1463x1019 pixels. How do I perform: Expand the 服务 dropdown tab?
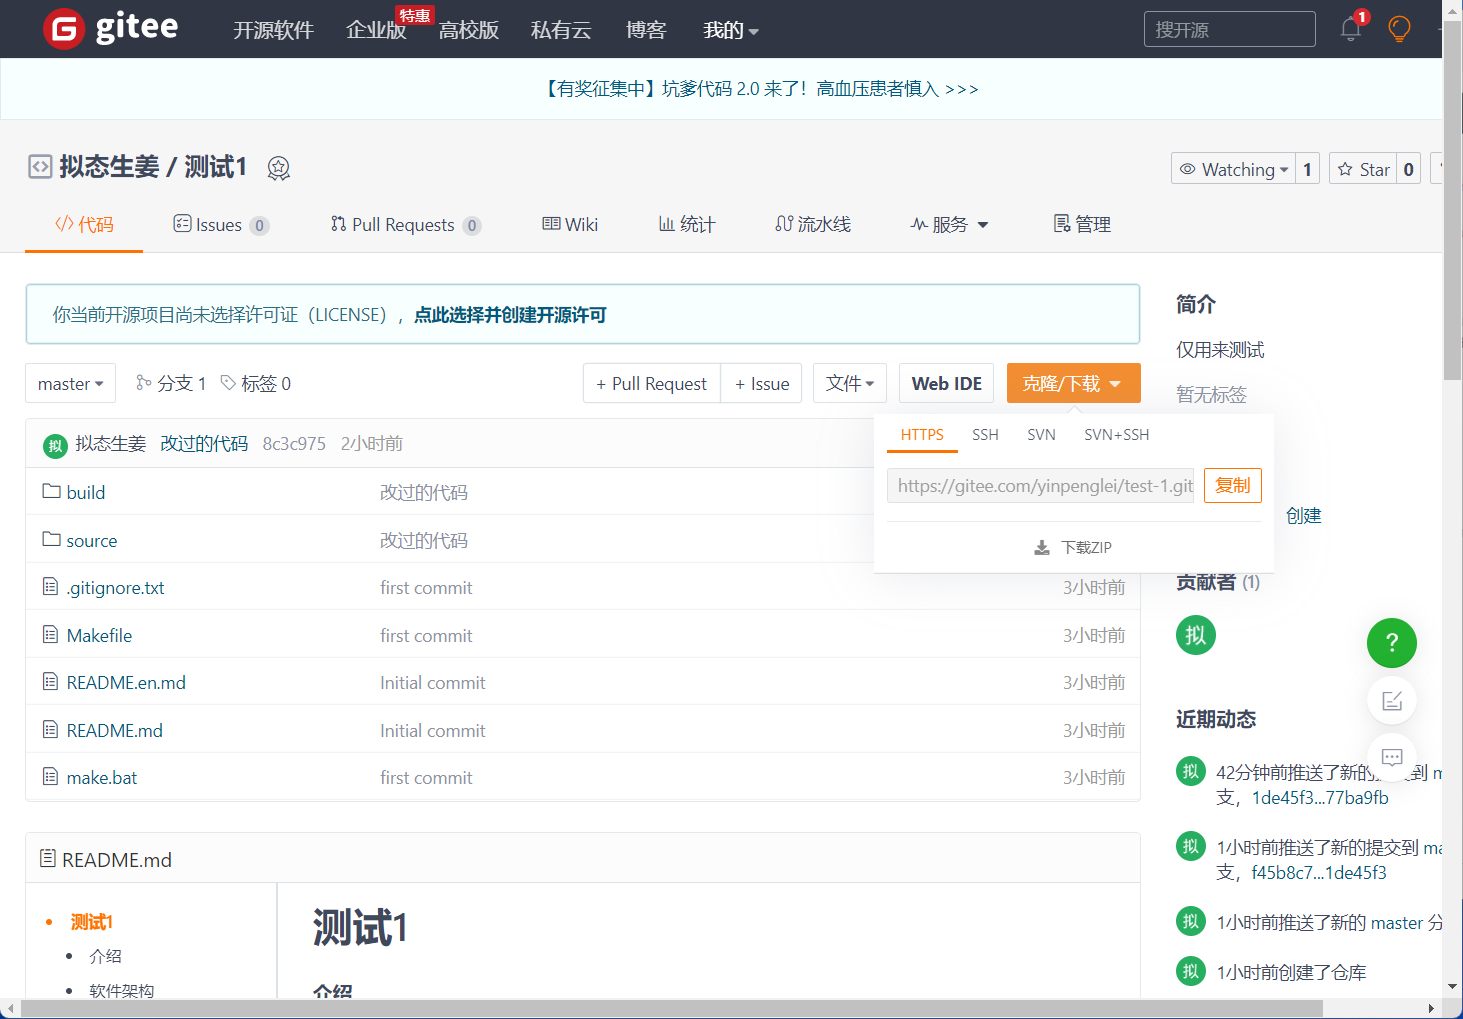[950, 224]
